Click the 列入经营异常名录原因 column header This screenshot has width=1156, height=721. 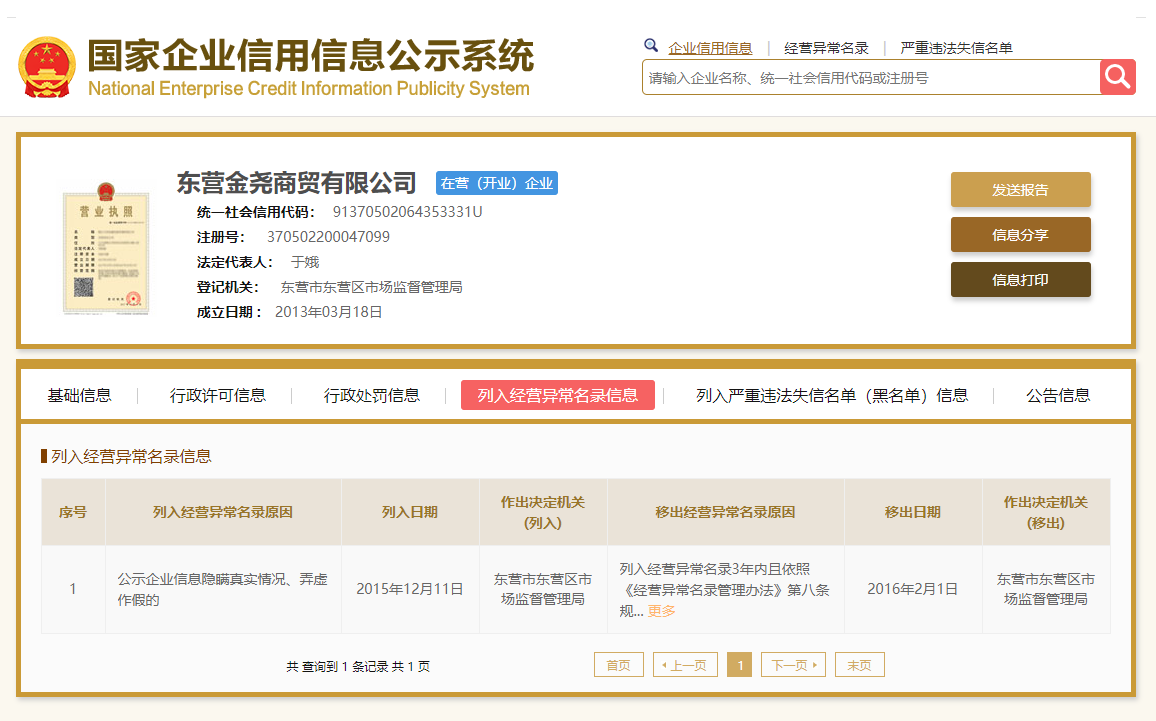tap(223, 512)
